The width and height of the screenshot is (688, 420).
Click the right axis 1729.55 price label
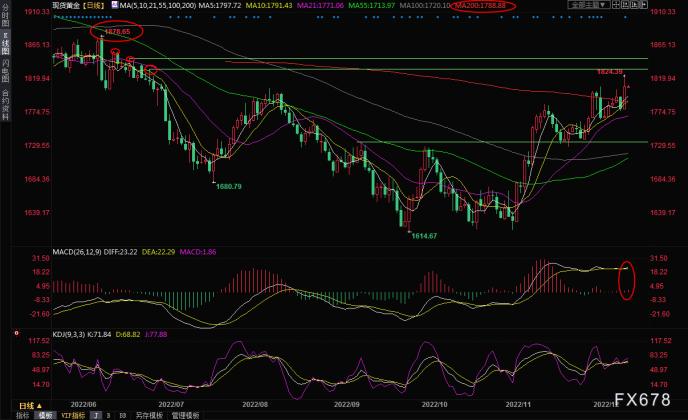663,145
